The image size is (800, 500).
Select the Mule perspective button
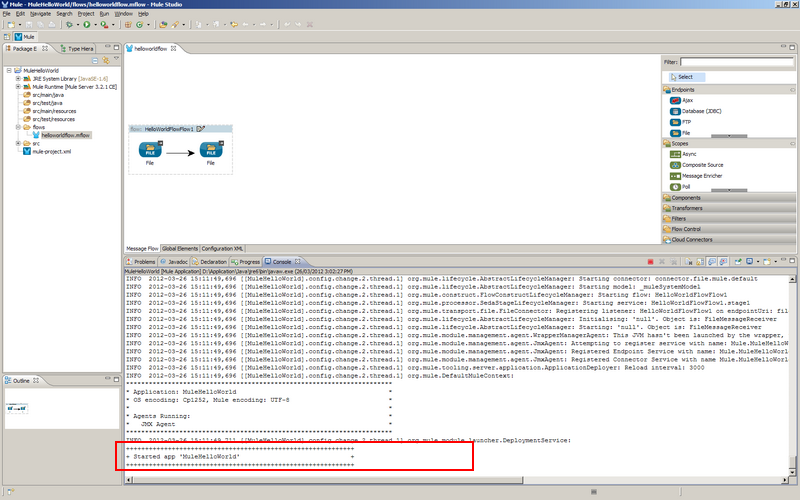click(24, 37)
